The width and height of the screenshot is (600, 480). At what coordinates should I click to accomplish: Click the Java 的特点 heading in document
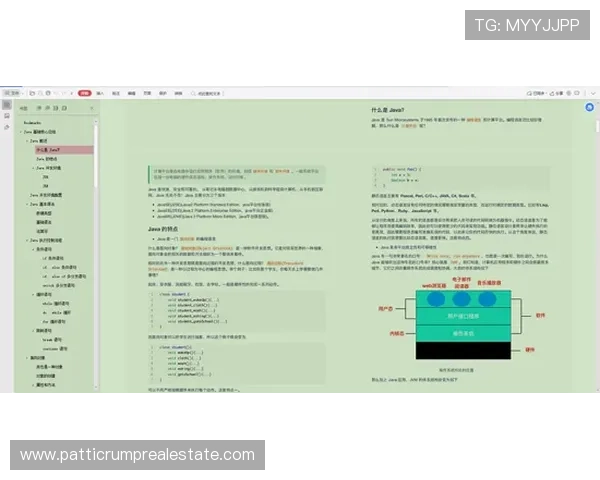tap(163, 229)
